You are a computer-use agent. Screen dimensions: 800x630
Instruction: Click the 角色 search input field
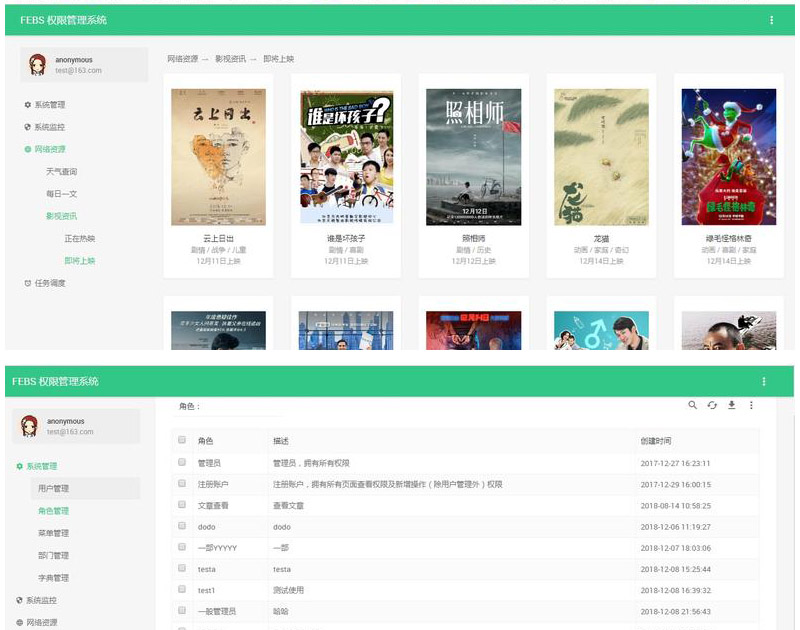click(243, 407)
